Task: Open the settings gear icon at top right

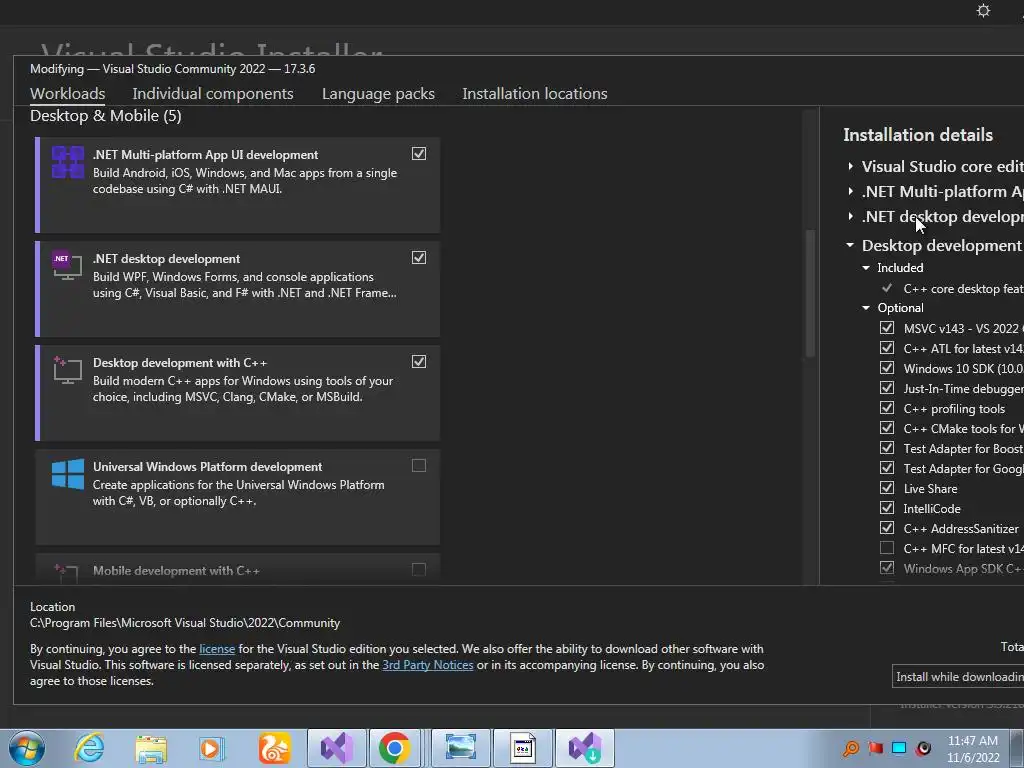Action: 984,10
